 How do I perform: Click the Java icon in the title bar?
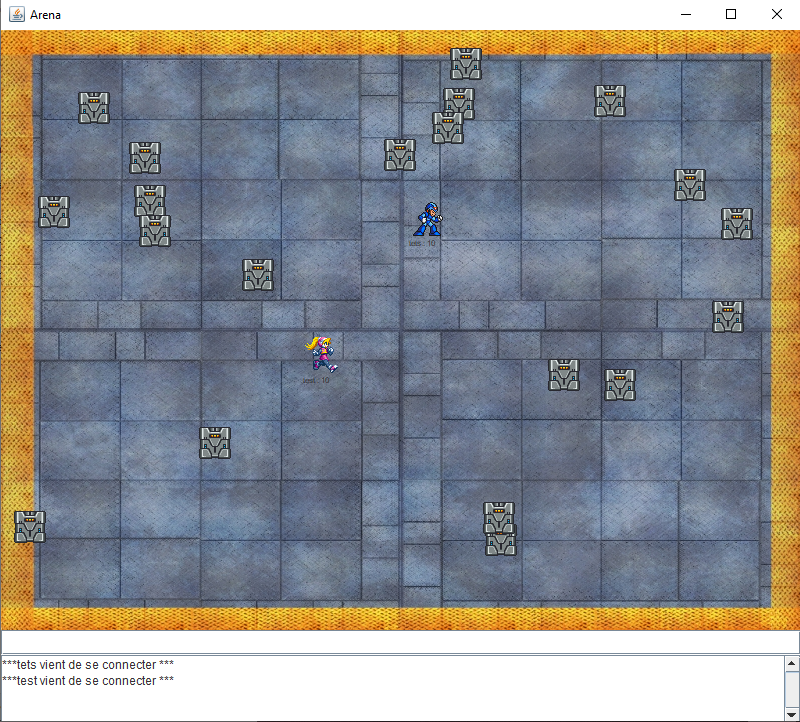(16, 14)
